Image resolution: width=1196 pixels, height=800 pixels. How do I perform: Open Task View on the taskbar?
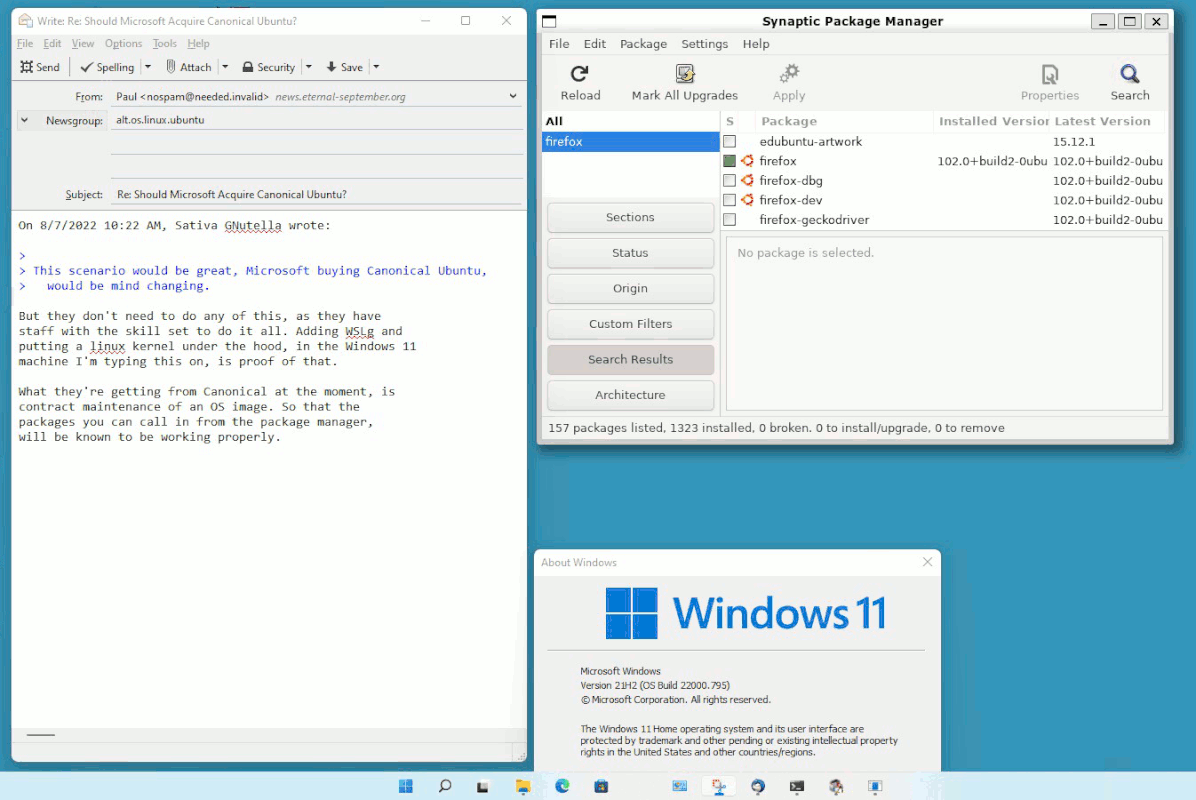tap(483, 786)
